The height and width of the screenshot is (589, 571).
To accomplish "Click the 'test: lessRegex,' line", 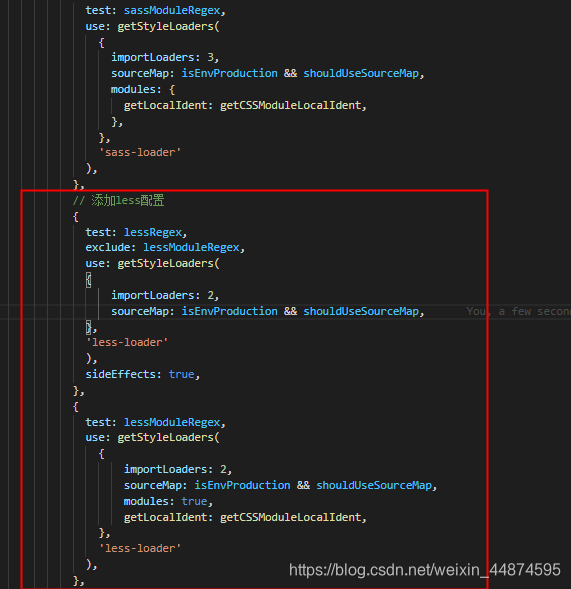I will 136,233.
